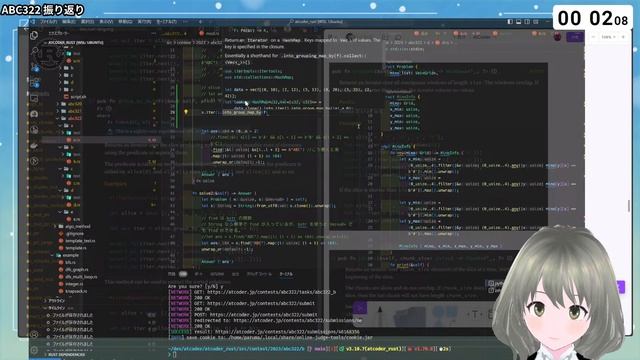Open the Source Control view icon

click(x=34, y=67)
